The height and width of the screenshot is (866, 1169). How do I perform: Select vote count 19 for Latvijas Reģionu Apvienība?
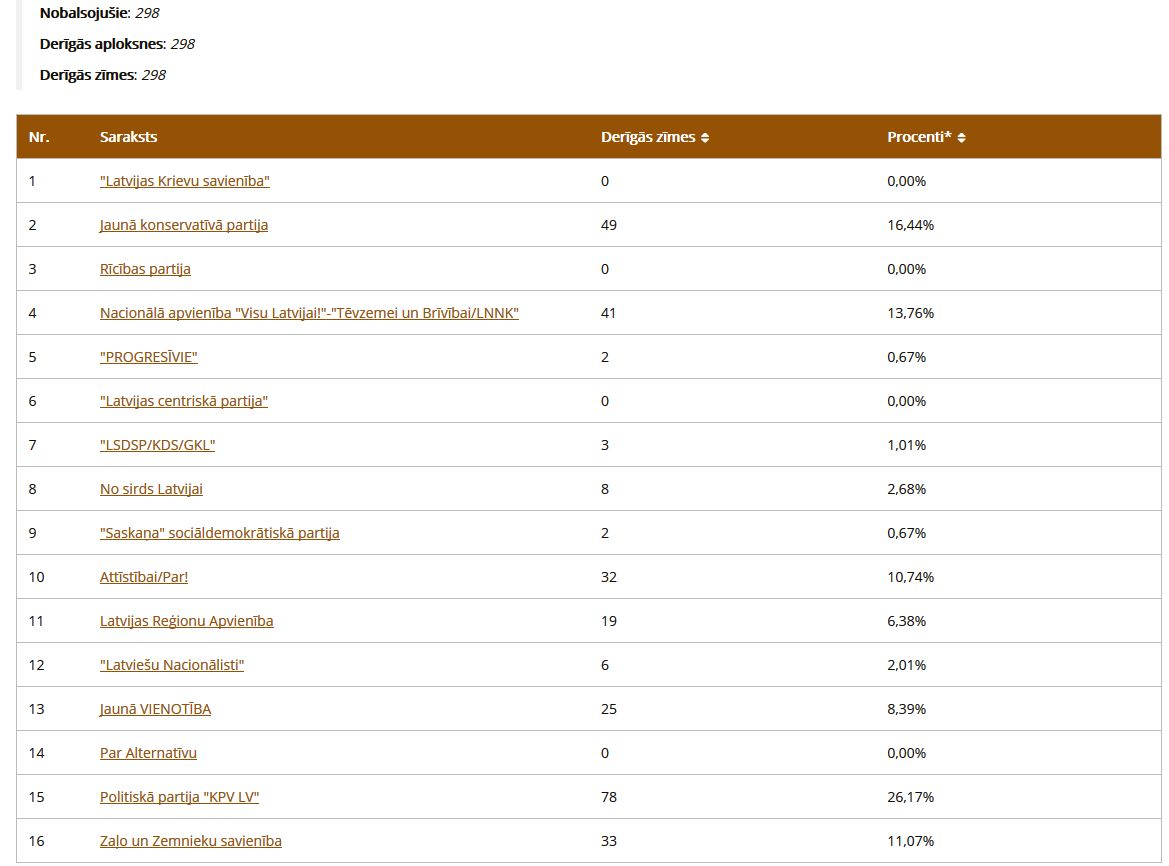tap(608, 621)
